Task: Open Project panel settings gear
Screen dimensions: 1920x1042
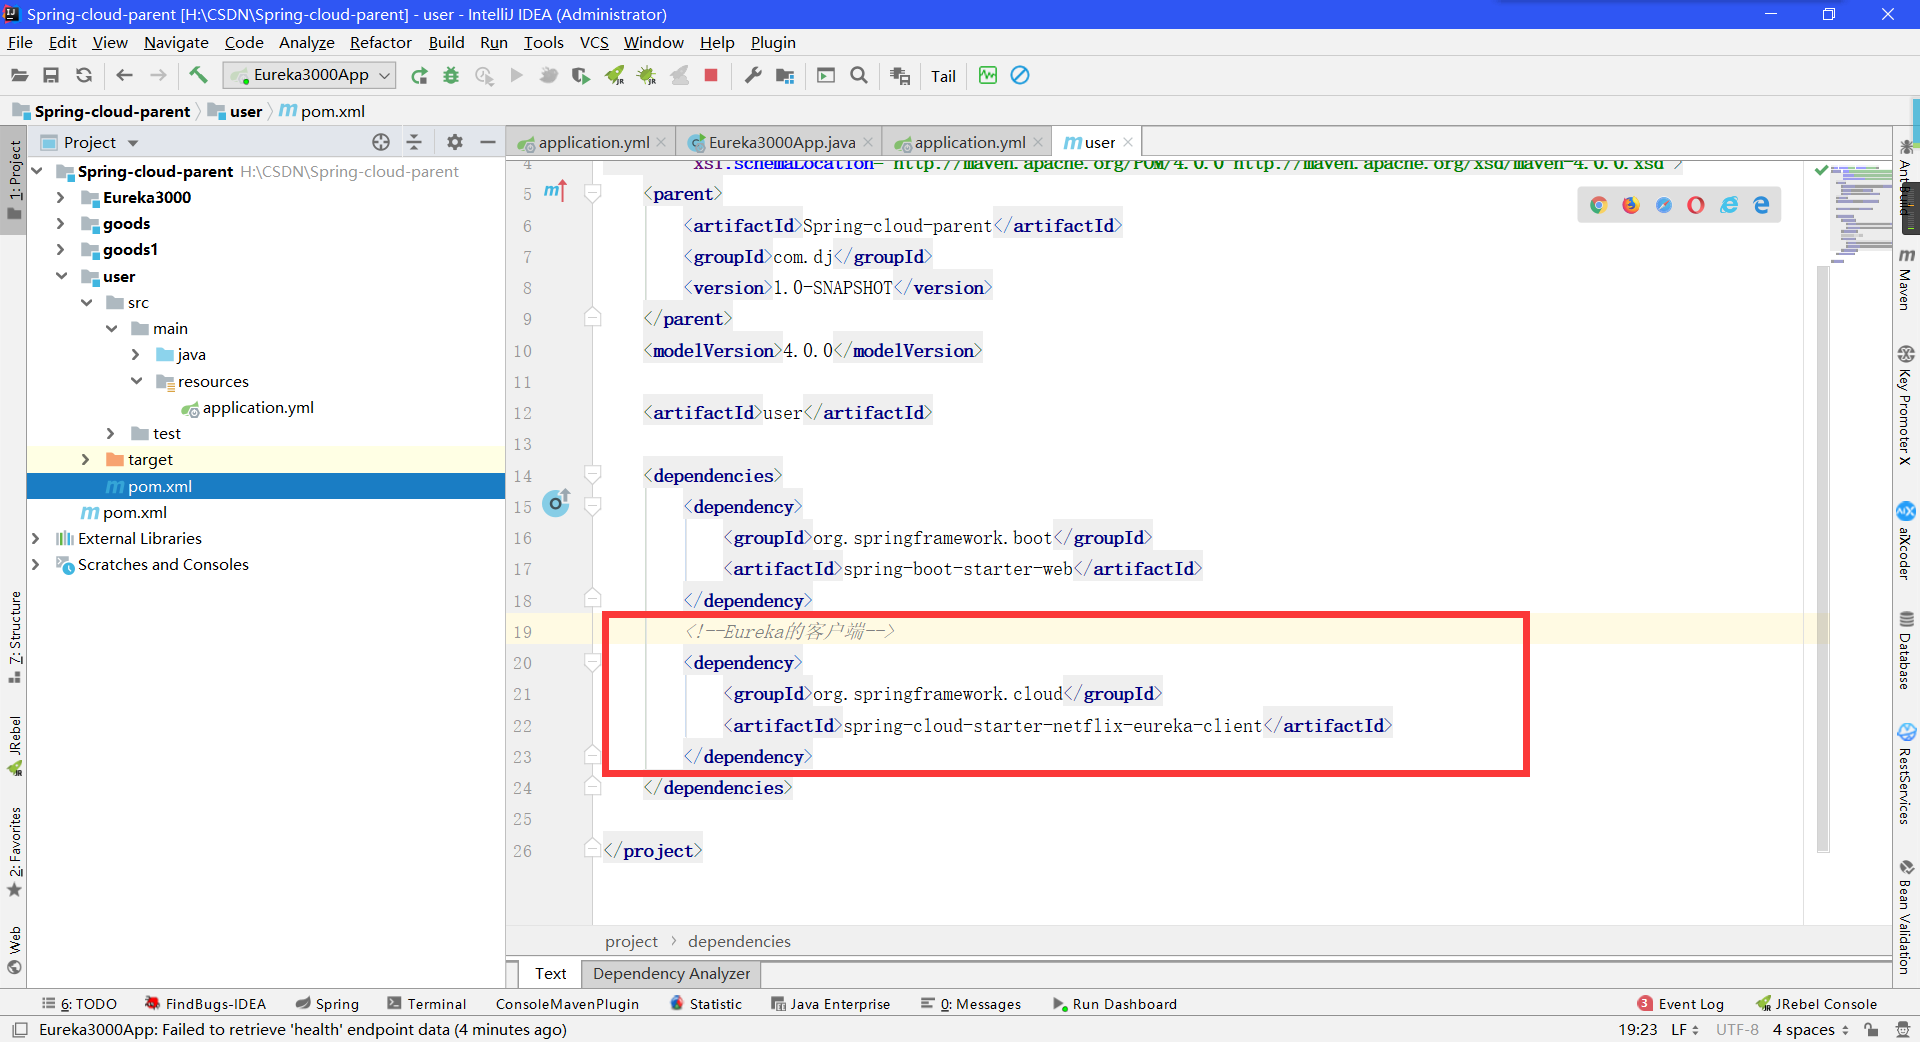Action: [x=455, y=142]
